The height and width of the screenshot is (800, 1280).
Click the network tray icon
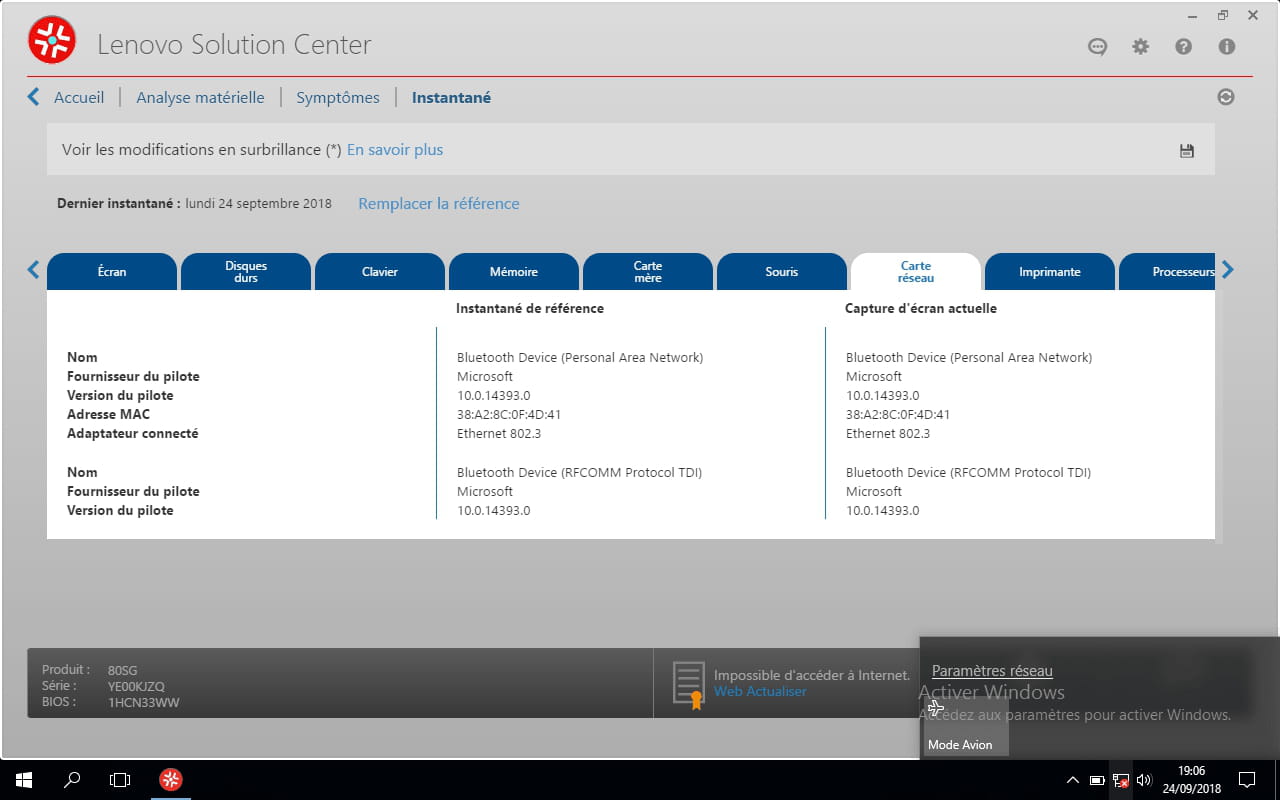click(x=1121, y=780)
